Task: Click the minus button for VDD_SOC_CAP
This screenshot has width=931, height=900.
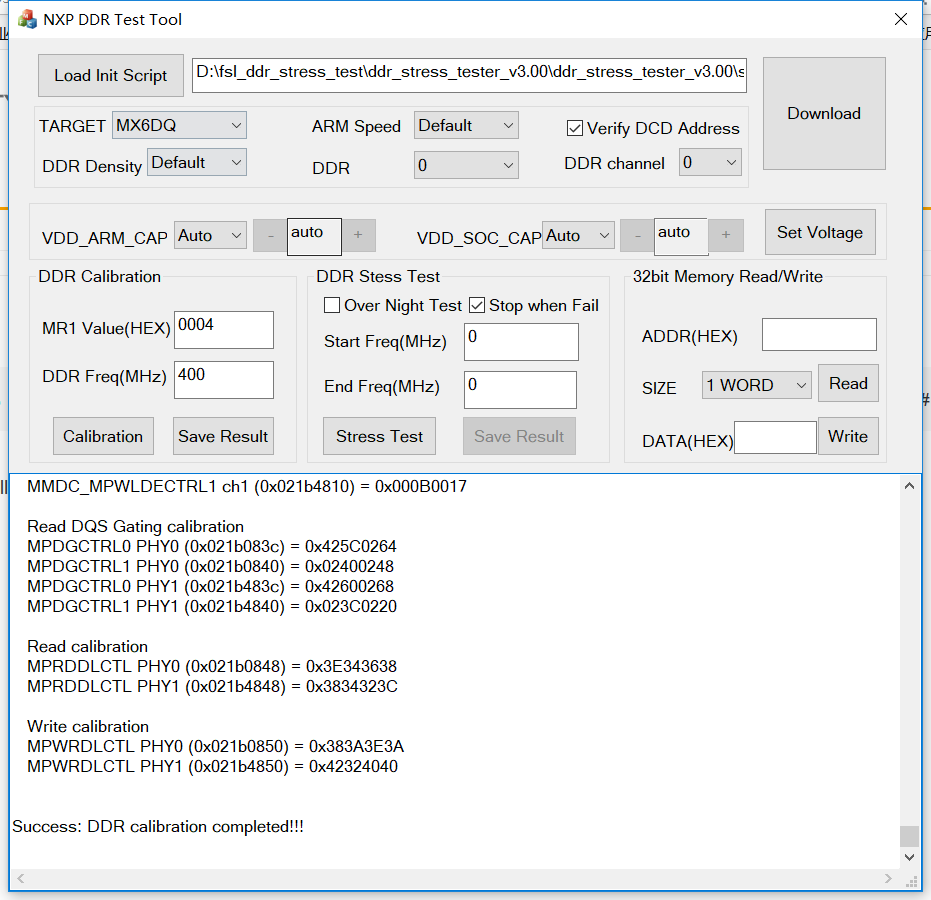Action: click(637, 235)
